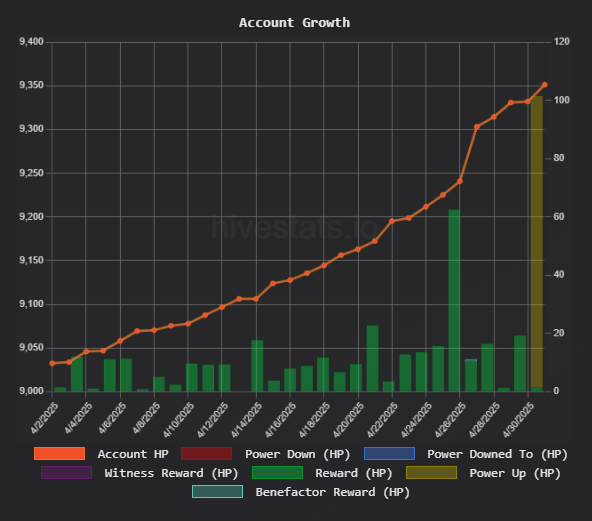Hide the Reward (HP) series label
Image resolution: width=592 pixels, height=521 pixels.
coord(354,473)
